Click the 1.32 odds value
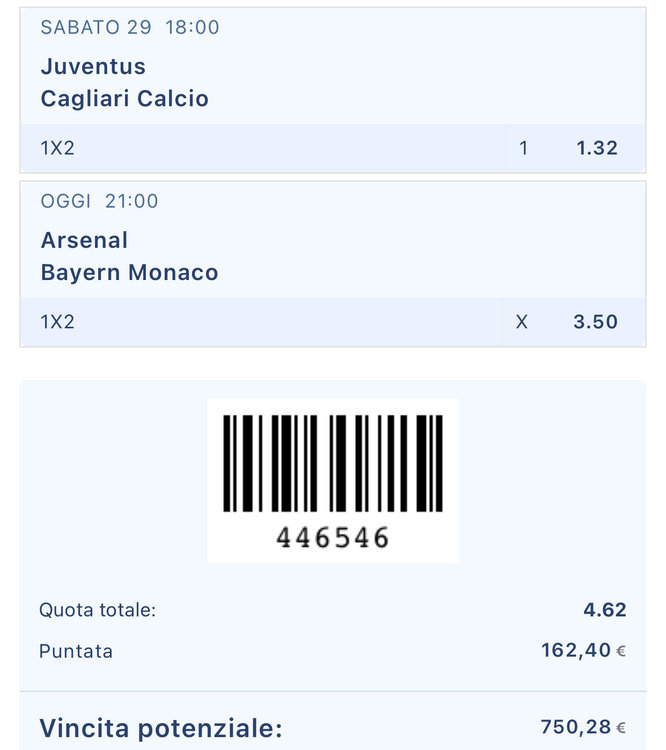 coord(597,148)
